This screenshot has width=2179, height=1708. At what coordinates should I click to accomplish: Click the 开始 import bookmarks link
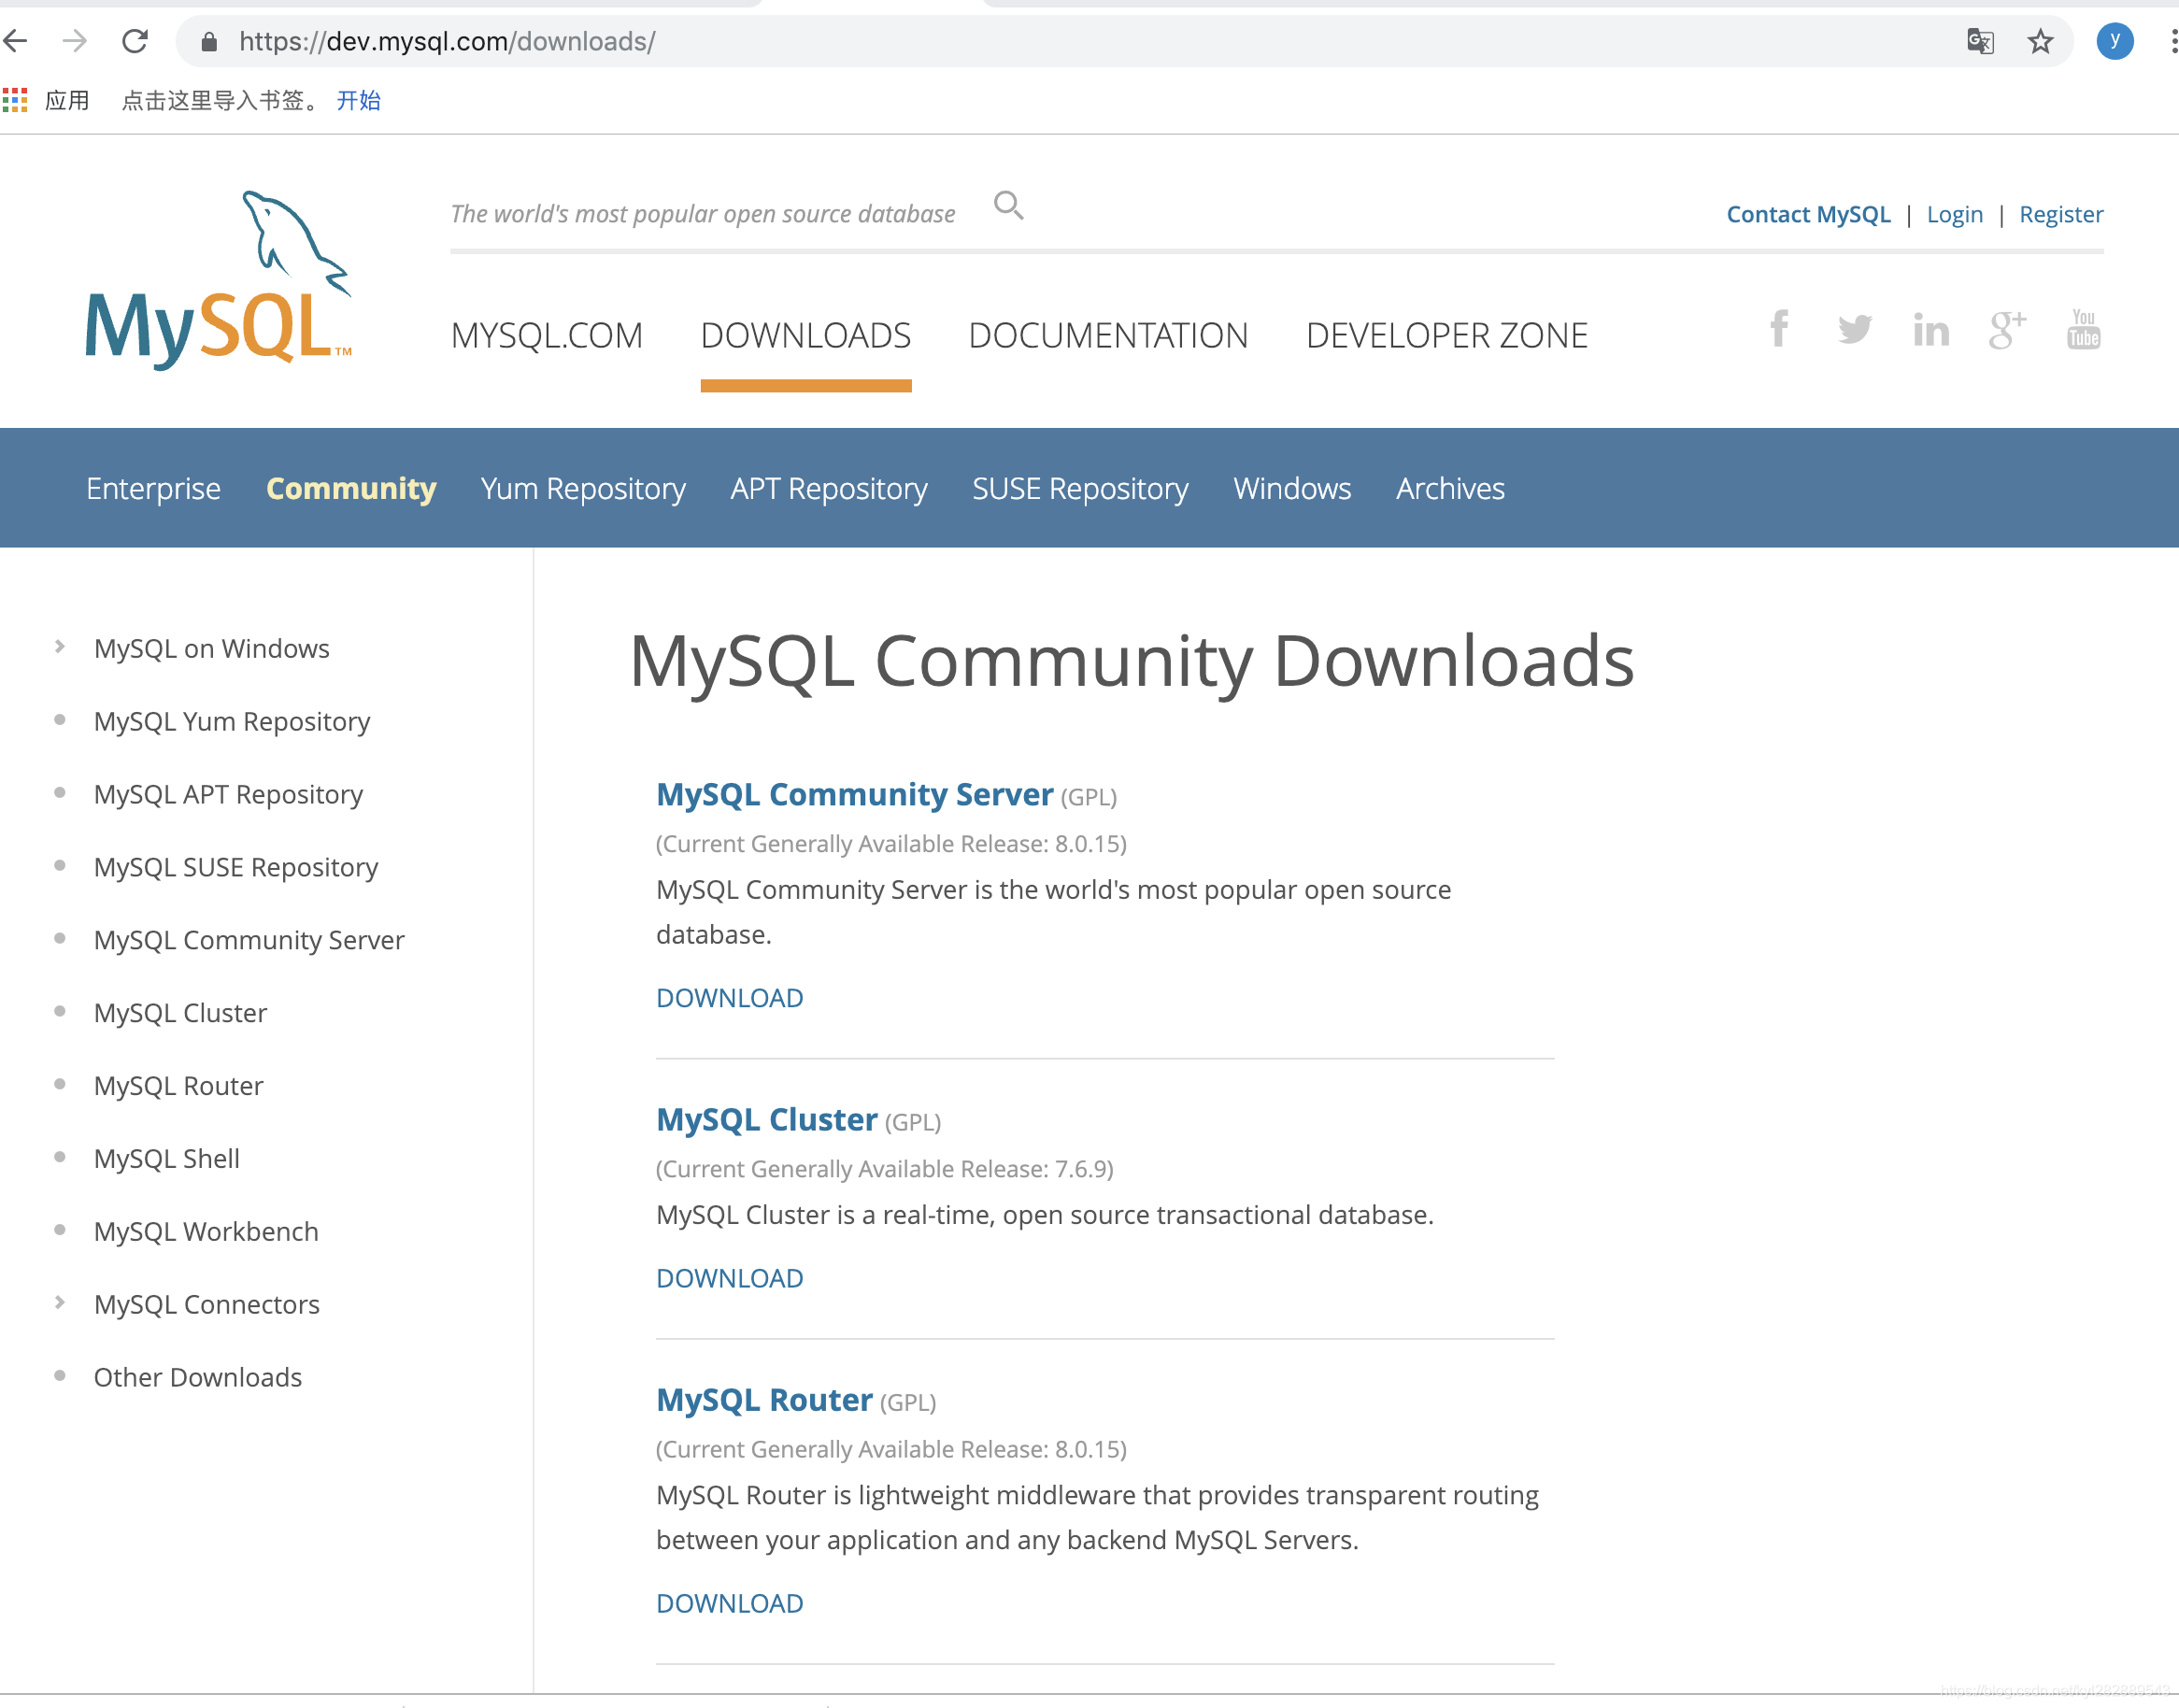(x=359, y=100)
